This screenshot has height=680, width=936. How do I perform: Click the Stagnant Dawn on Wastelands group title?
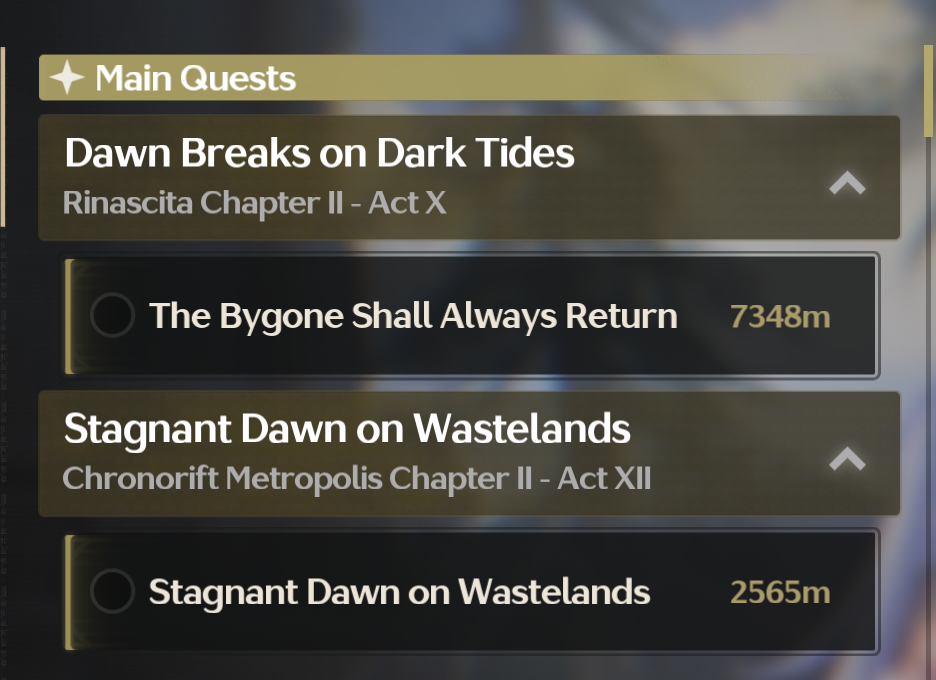click(347, 429)
